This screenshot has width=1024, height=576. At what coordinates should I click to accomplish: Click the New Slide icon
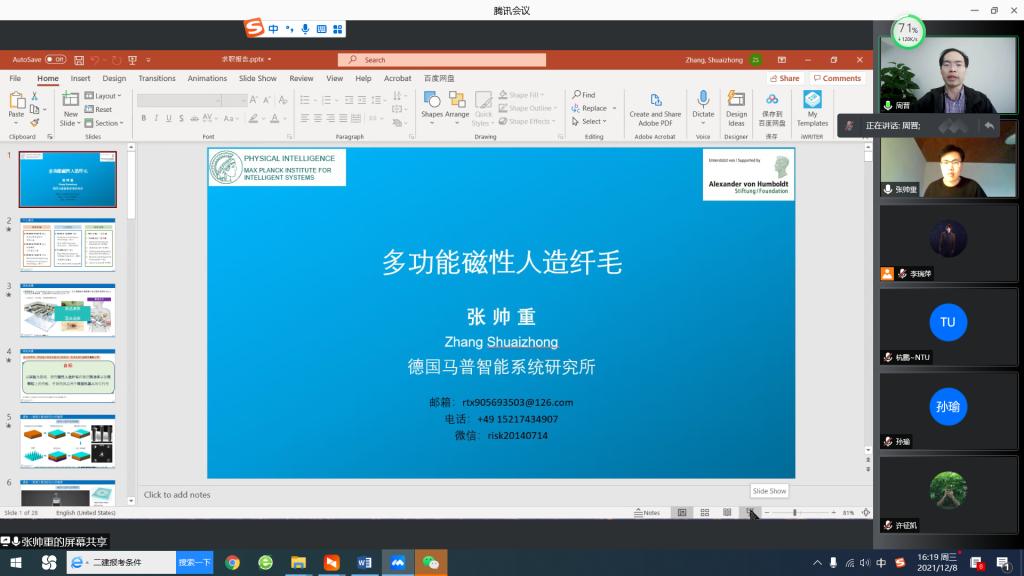coord(70,99)
